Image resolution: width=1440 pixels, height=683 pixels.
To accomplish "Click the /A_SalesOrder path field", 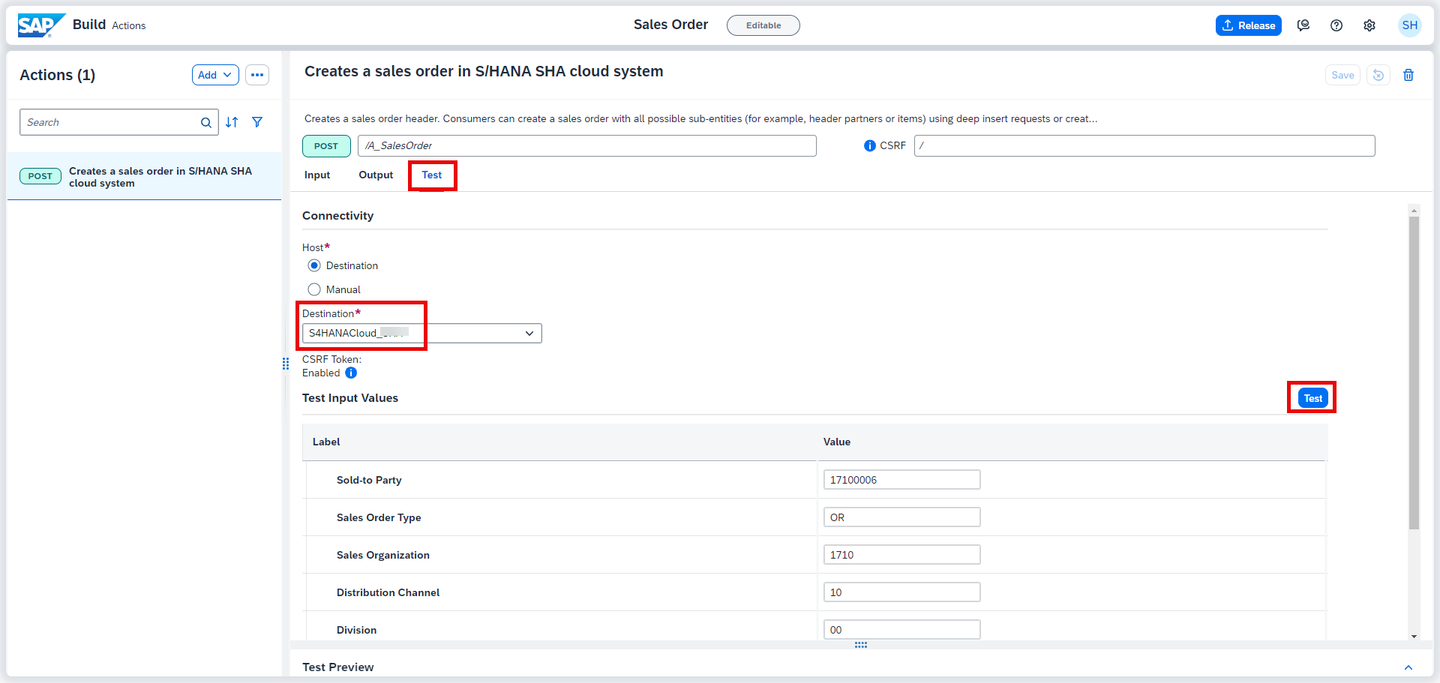I will [x=587, y=146].
